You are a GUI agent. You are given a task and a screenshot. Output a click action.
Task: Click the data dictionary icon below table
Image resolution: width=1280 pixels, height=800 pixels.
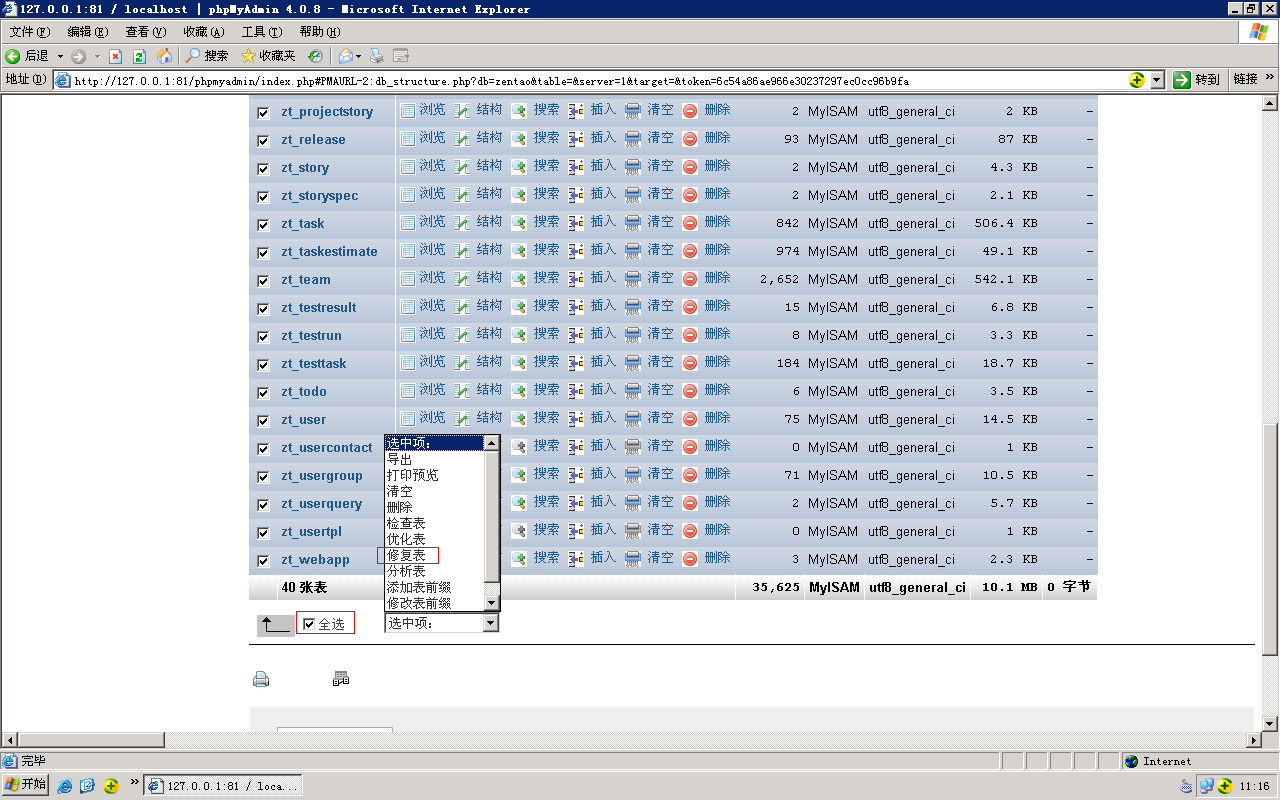coord(341,680)
